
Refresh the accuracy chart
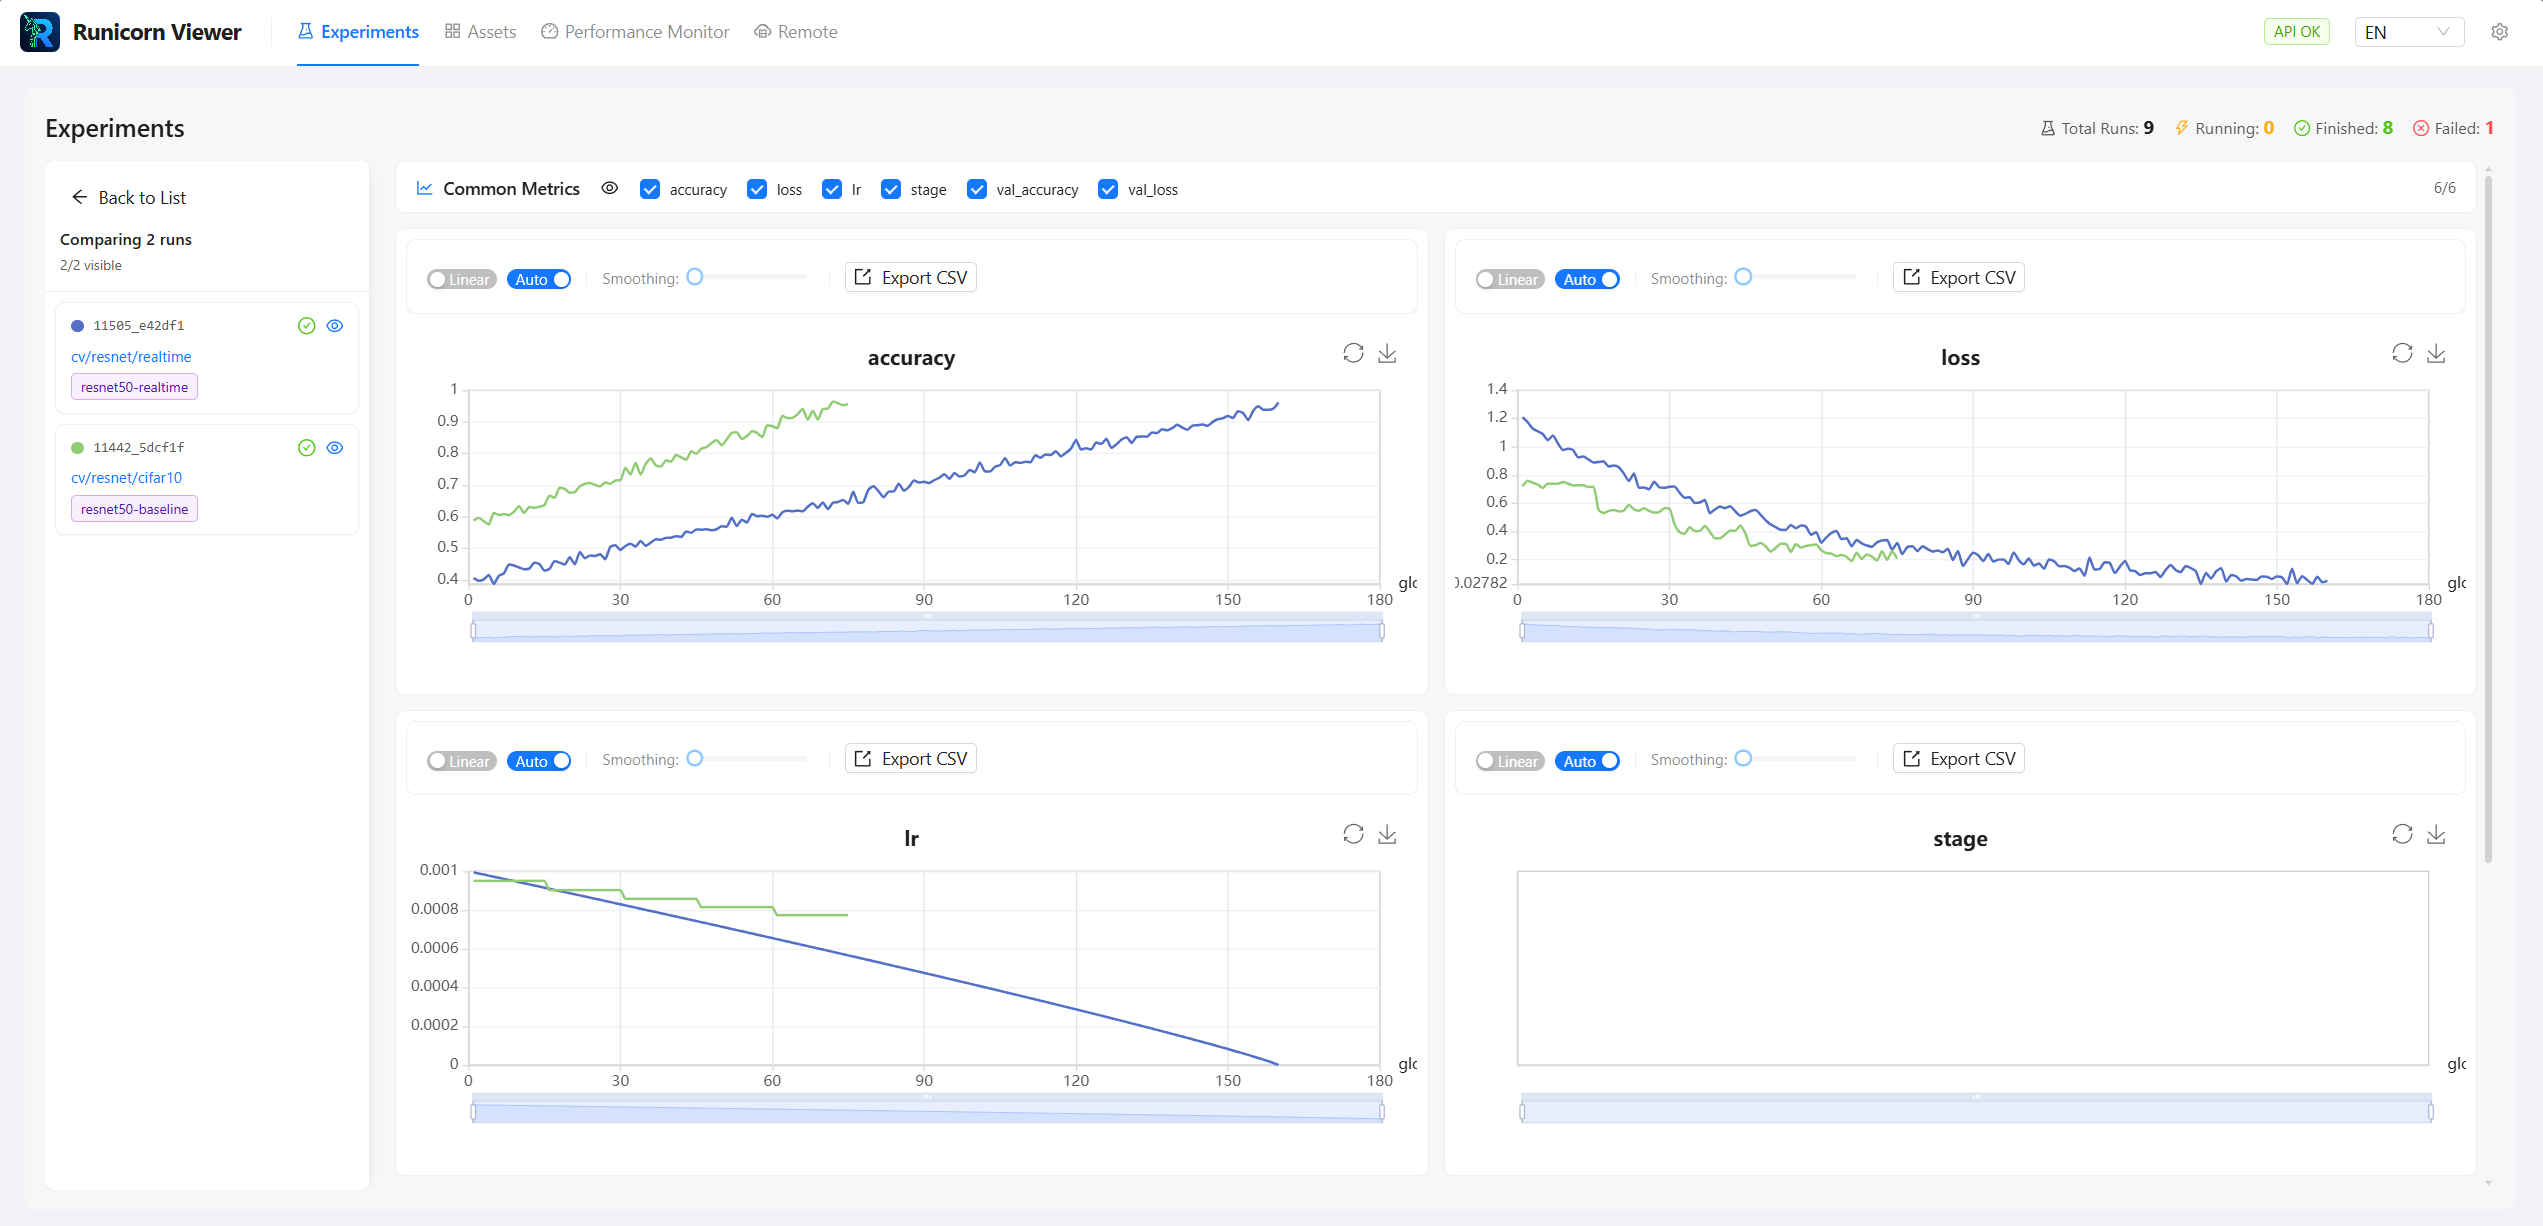pos(1354,353)
